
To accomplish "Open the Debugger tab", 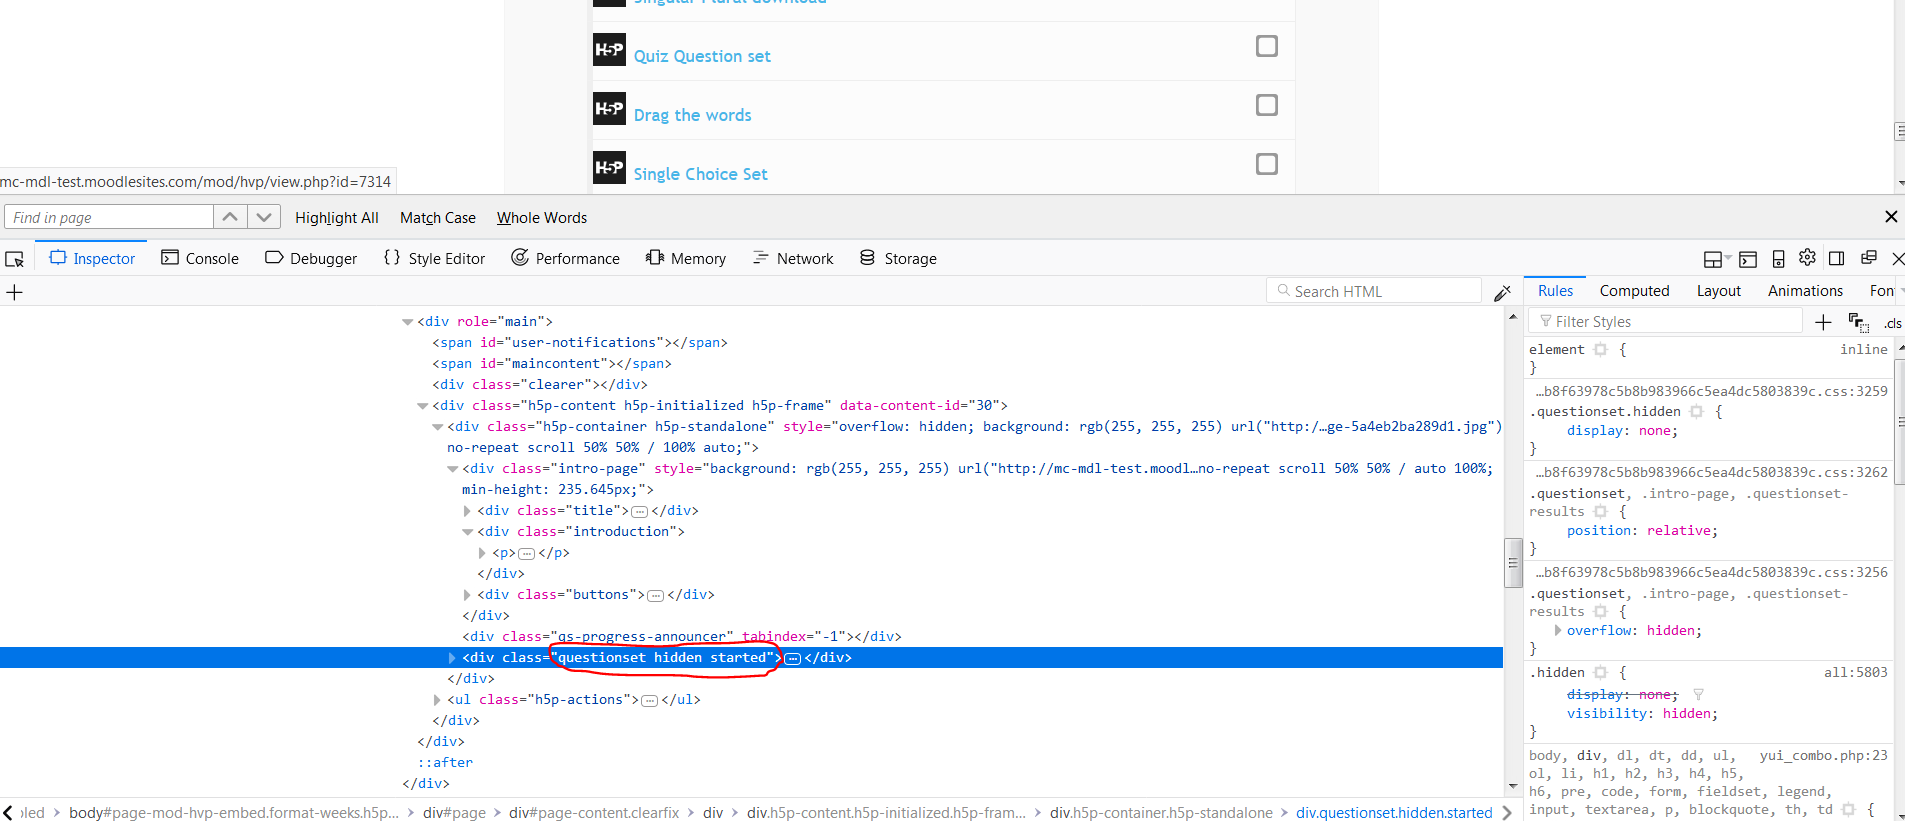I will pyautogui.click(x=311, y=258).
